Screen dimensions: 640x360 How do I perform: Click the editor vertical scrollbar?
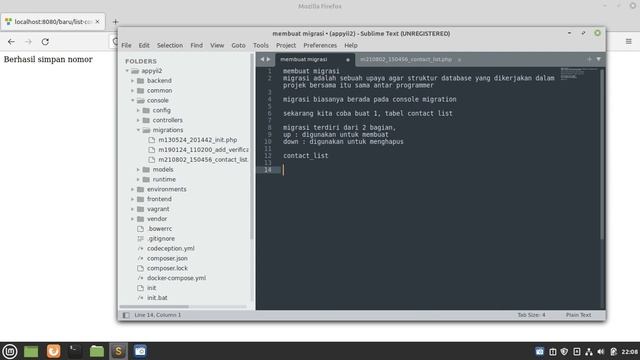(x=602, y=154)
